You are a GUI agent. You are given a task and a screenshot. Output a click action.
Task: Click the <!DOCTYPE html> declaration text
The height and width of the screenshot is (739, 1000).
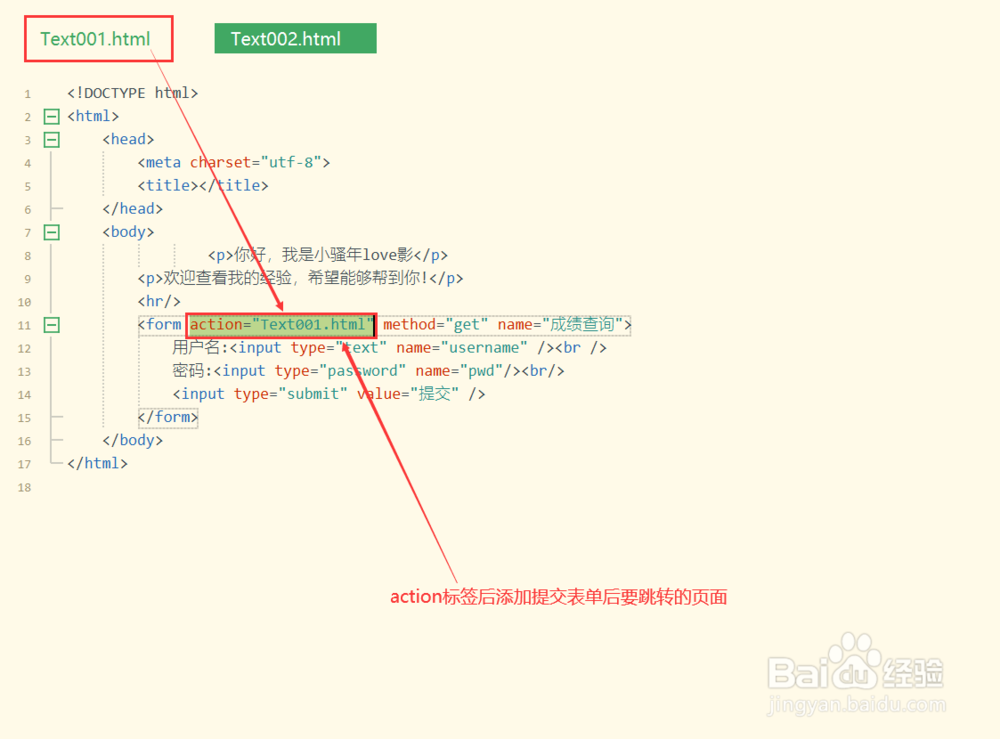coord(133,93)
